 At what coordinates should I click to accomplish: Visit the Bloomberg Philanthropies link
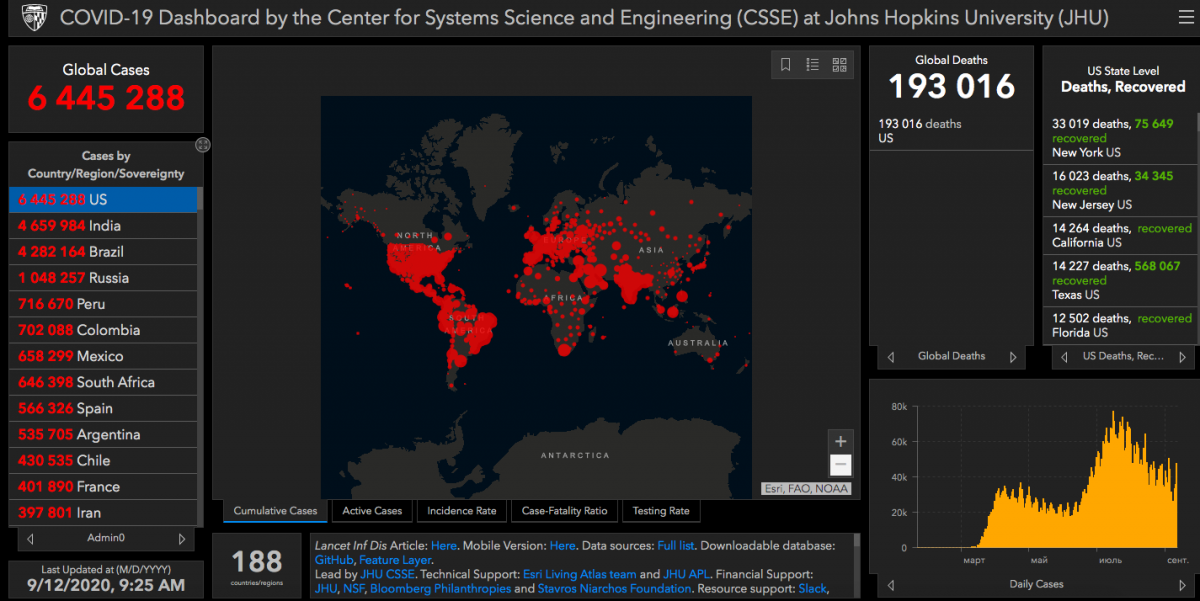tap(440, 588)
